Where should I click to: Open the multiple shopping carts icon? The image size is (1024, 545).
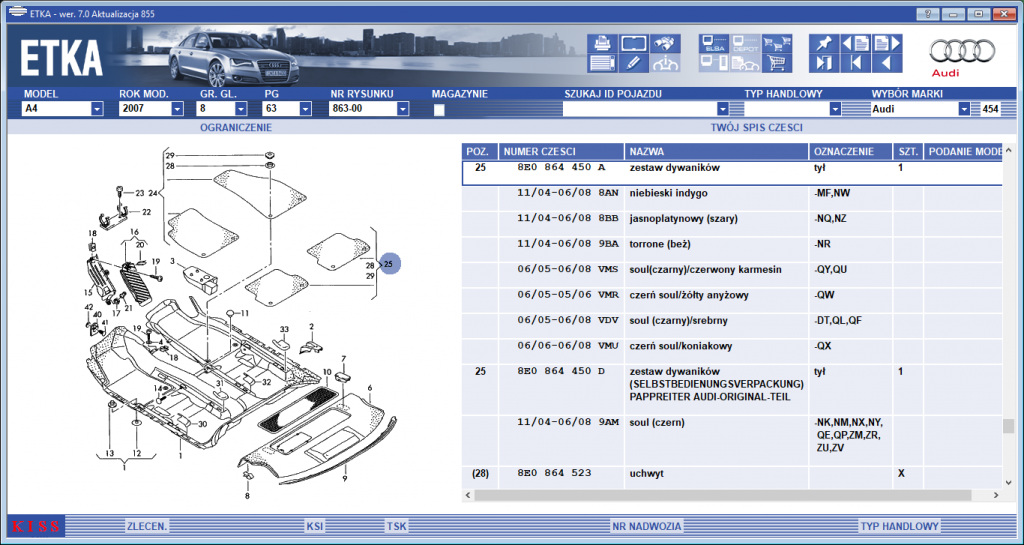tap(777, 44)
